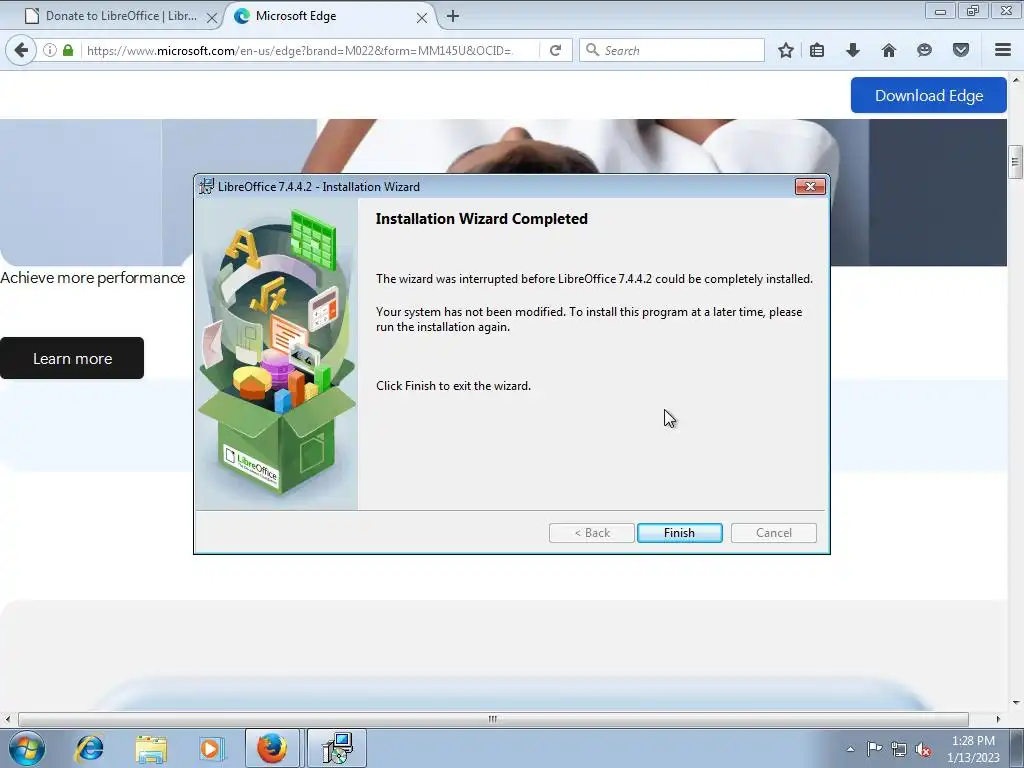This screenshot has height=768, width=1024.
Task: Click the horizontal scrollbar left arrow
Action: 7,719
